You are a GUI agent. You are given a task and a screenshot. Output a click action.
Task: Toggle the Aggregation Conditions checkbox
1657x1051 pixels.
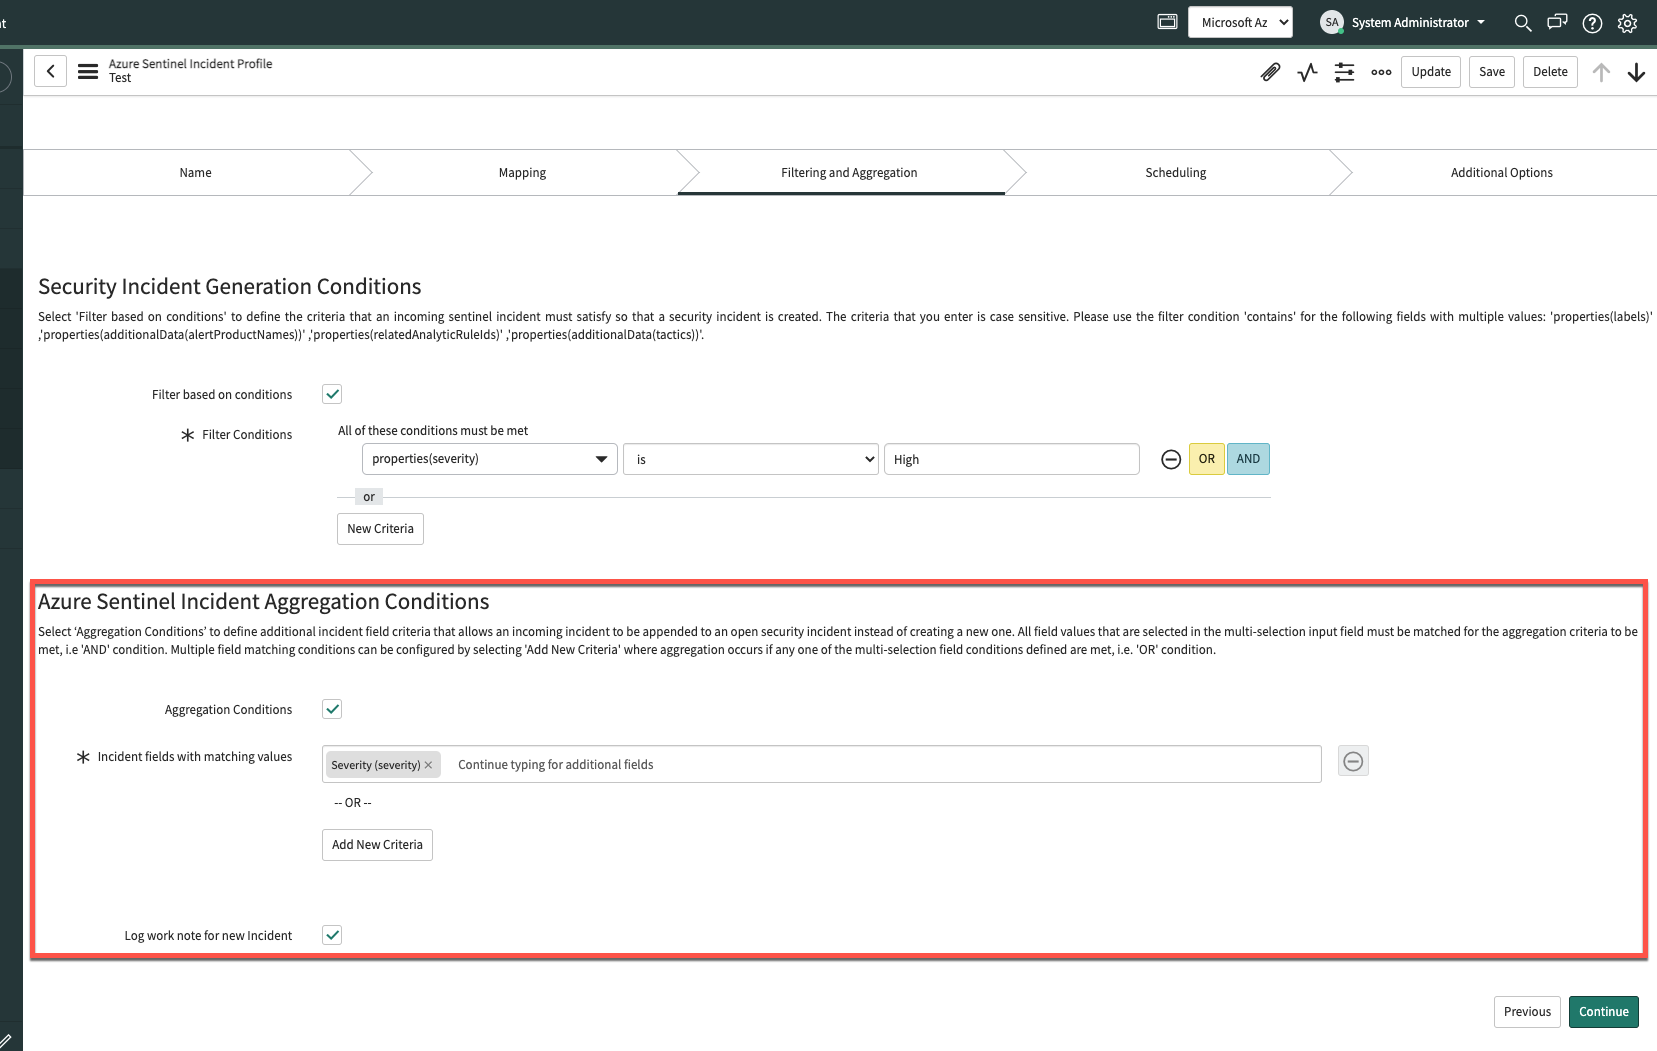[332, 709]
